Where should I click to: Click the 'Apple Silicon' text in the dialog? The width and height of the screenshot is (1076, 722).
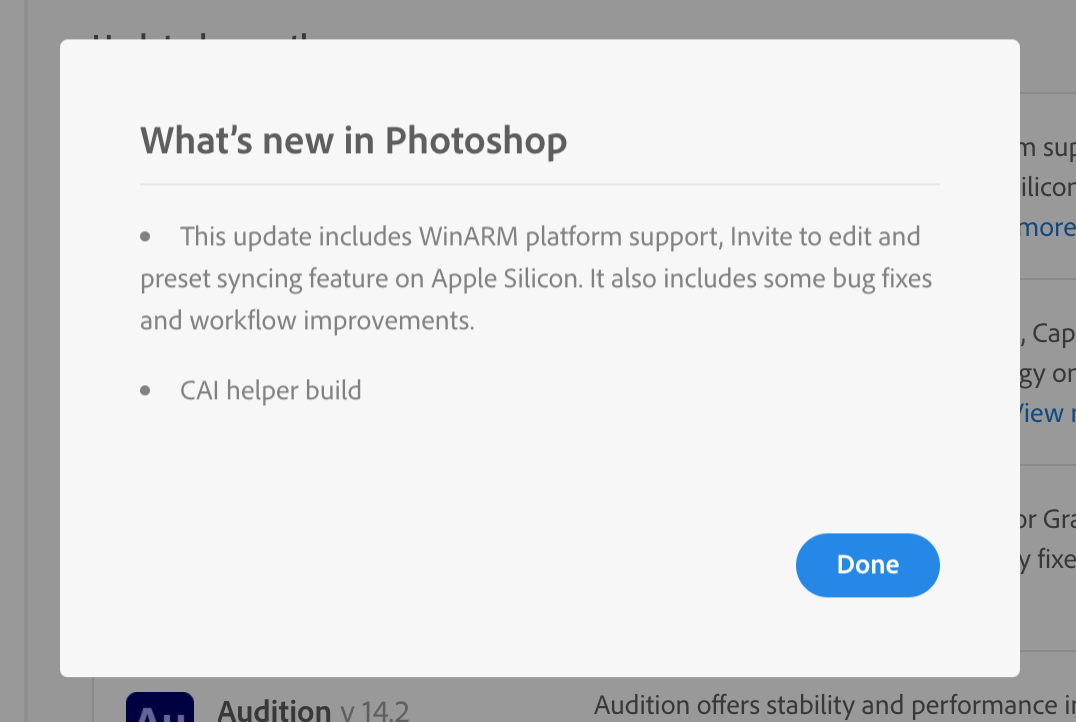pyautogui.click(x=505, y=279)
